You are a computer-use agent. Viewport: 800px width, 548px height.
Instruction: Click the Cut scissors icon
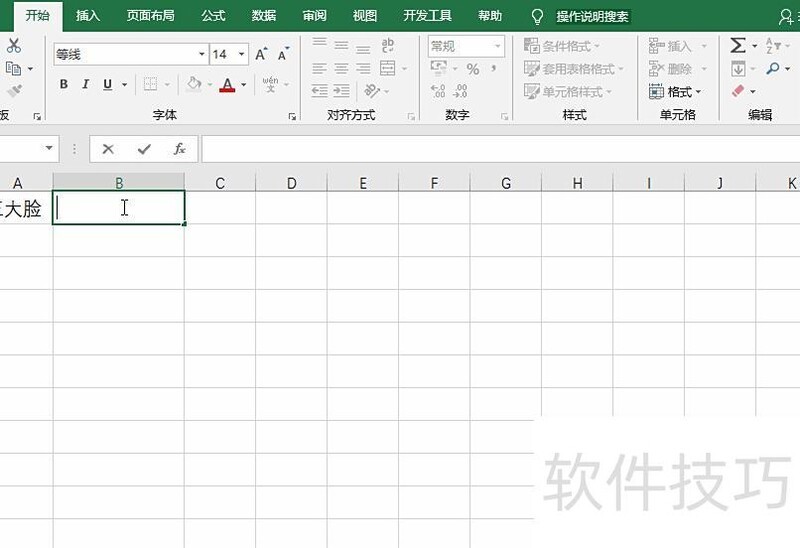point(13,46)
